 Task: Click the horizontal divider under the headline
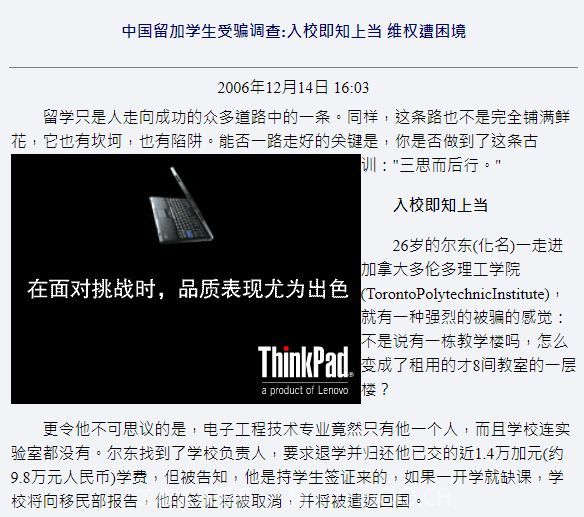[x=293, y=67]
